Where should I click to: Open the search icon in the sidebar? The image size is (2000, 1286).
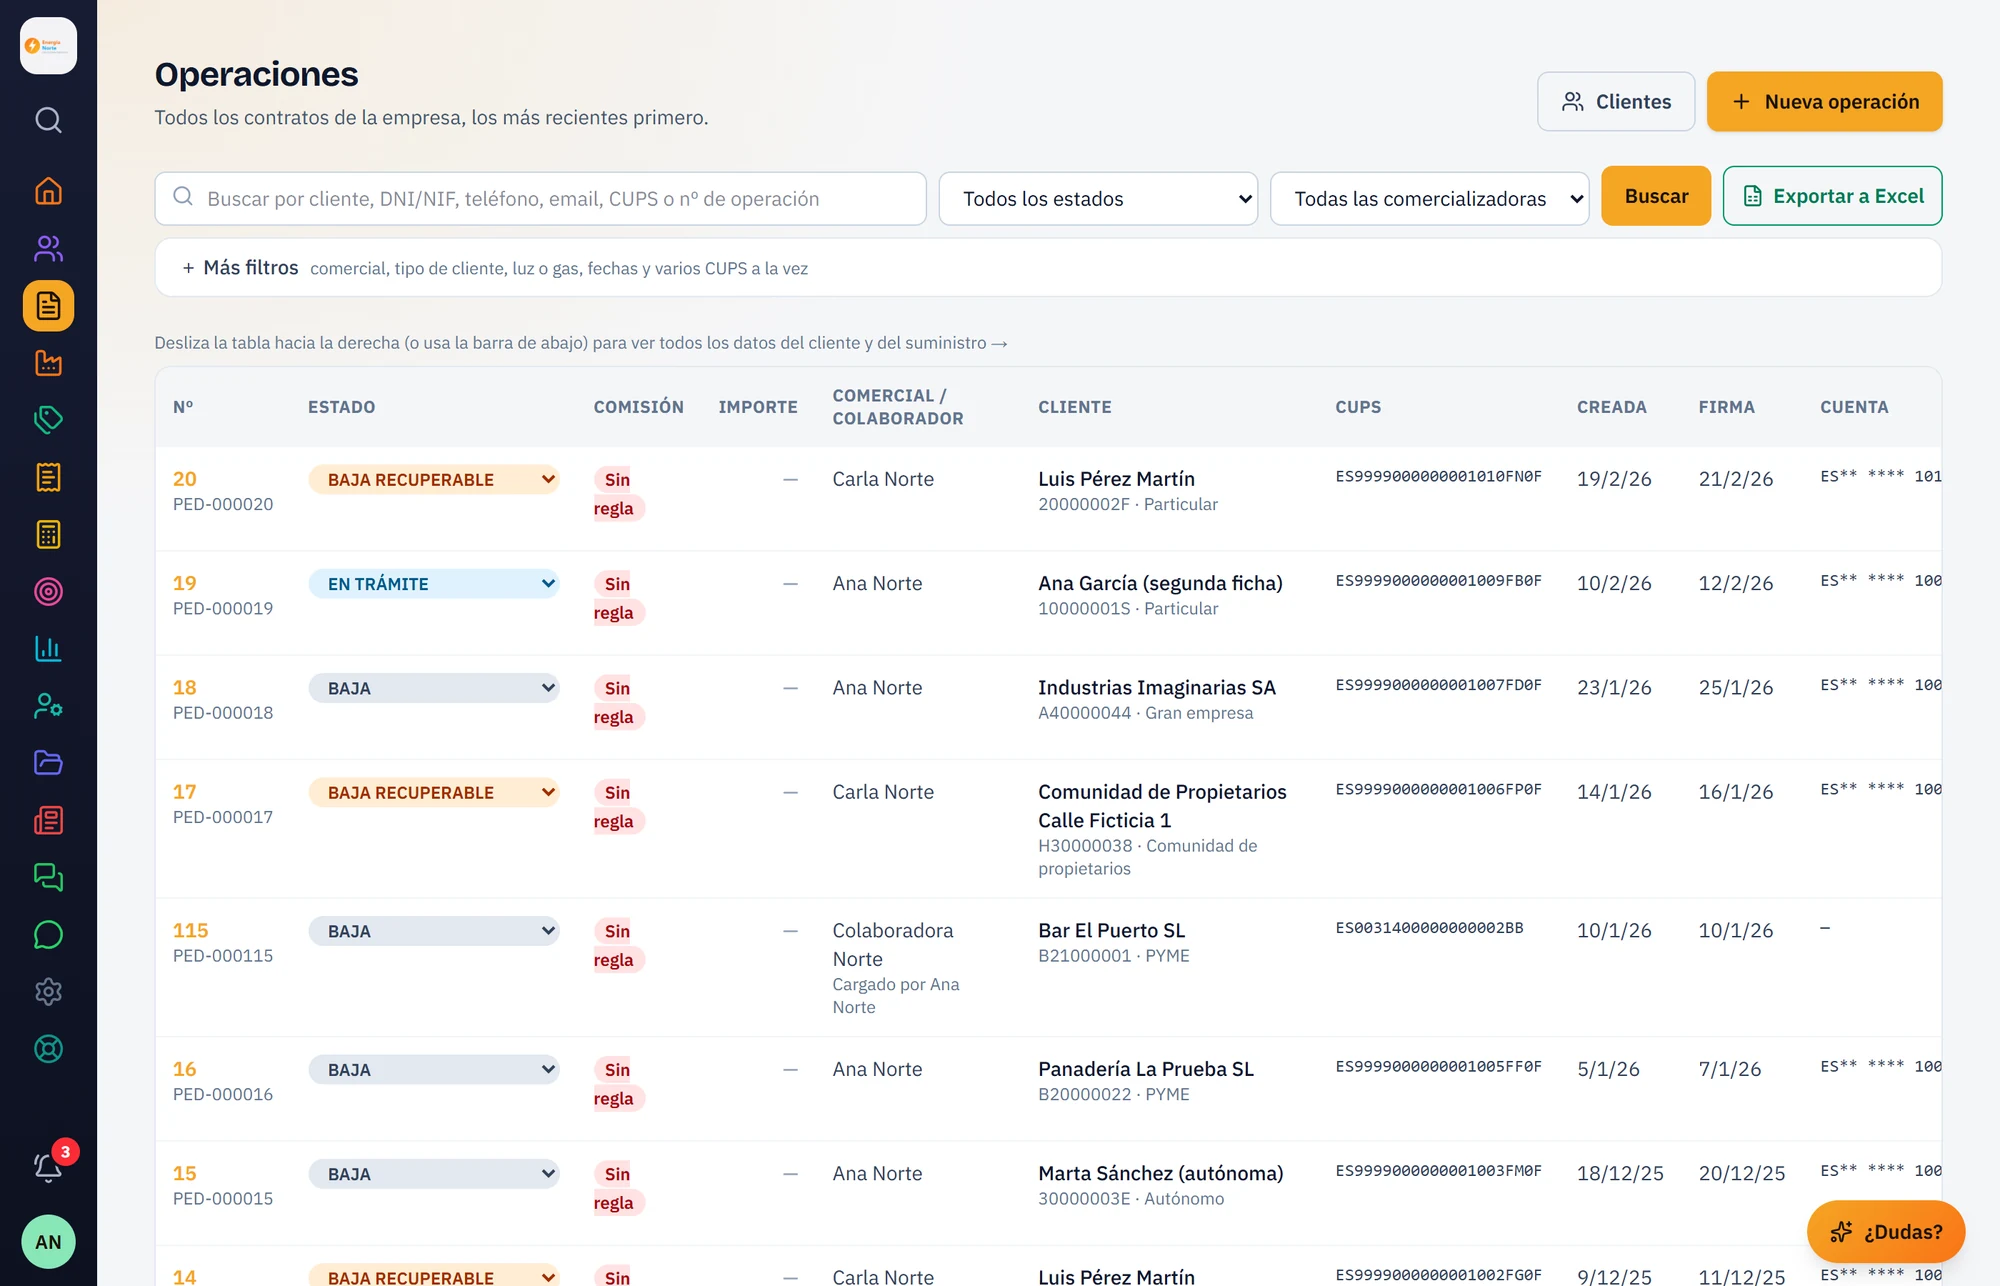48,120
